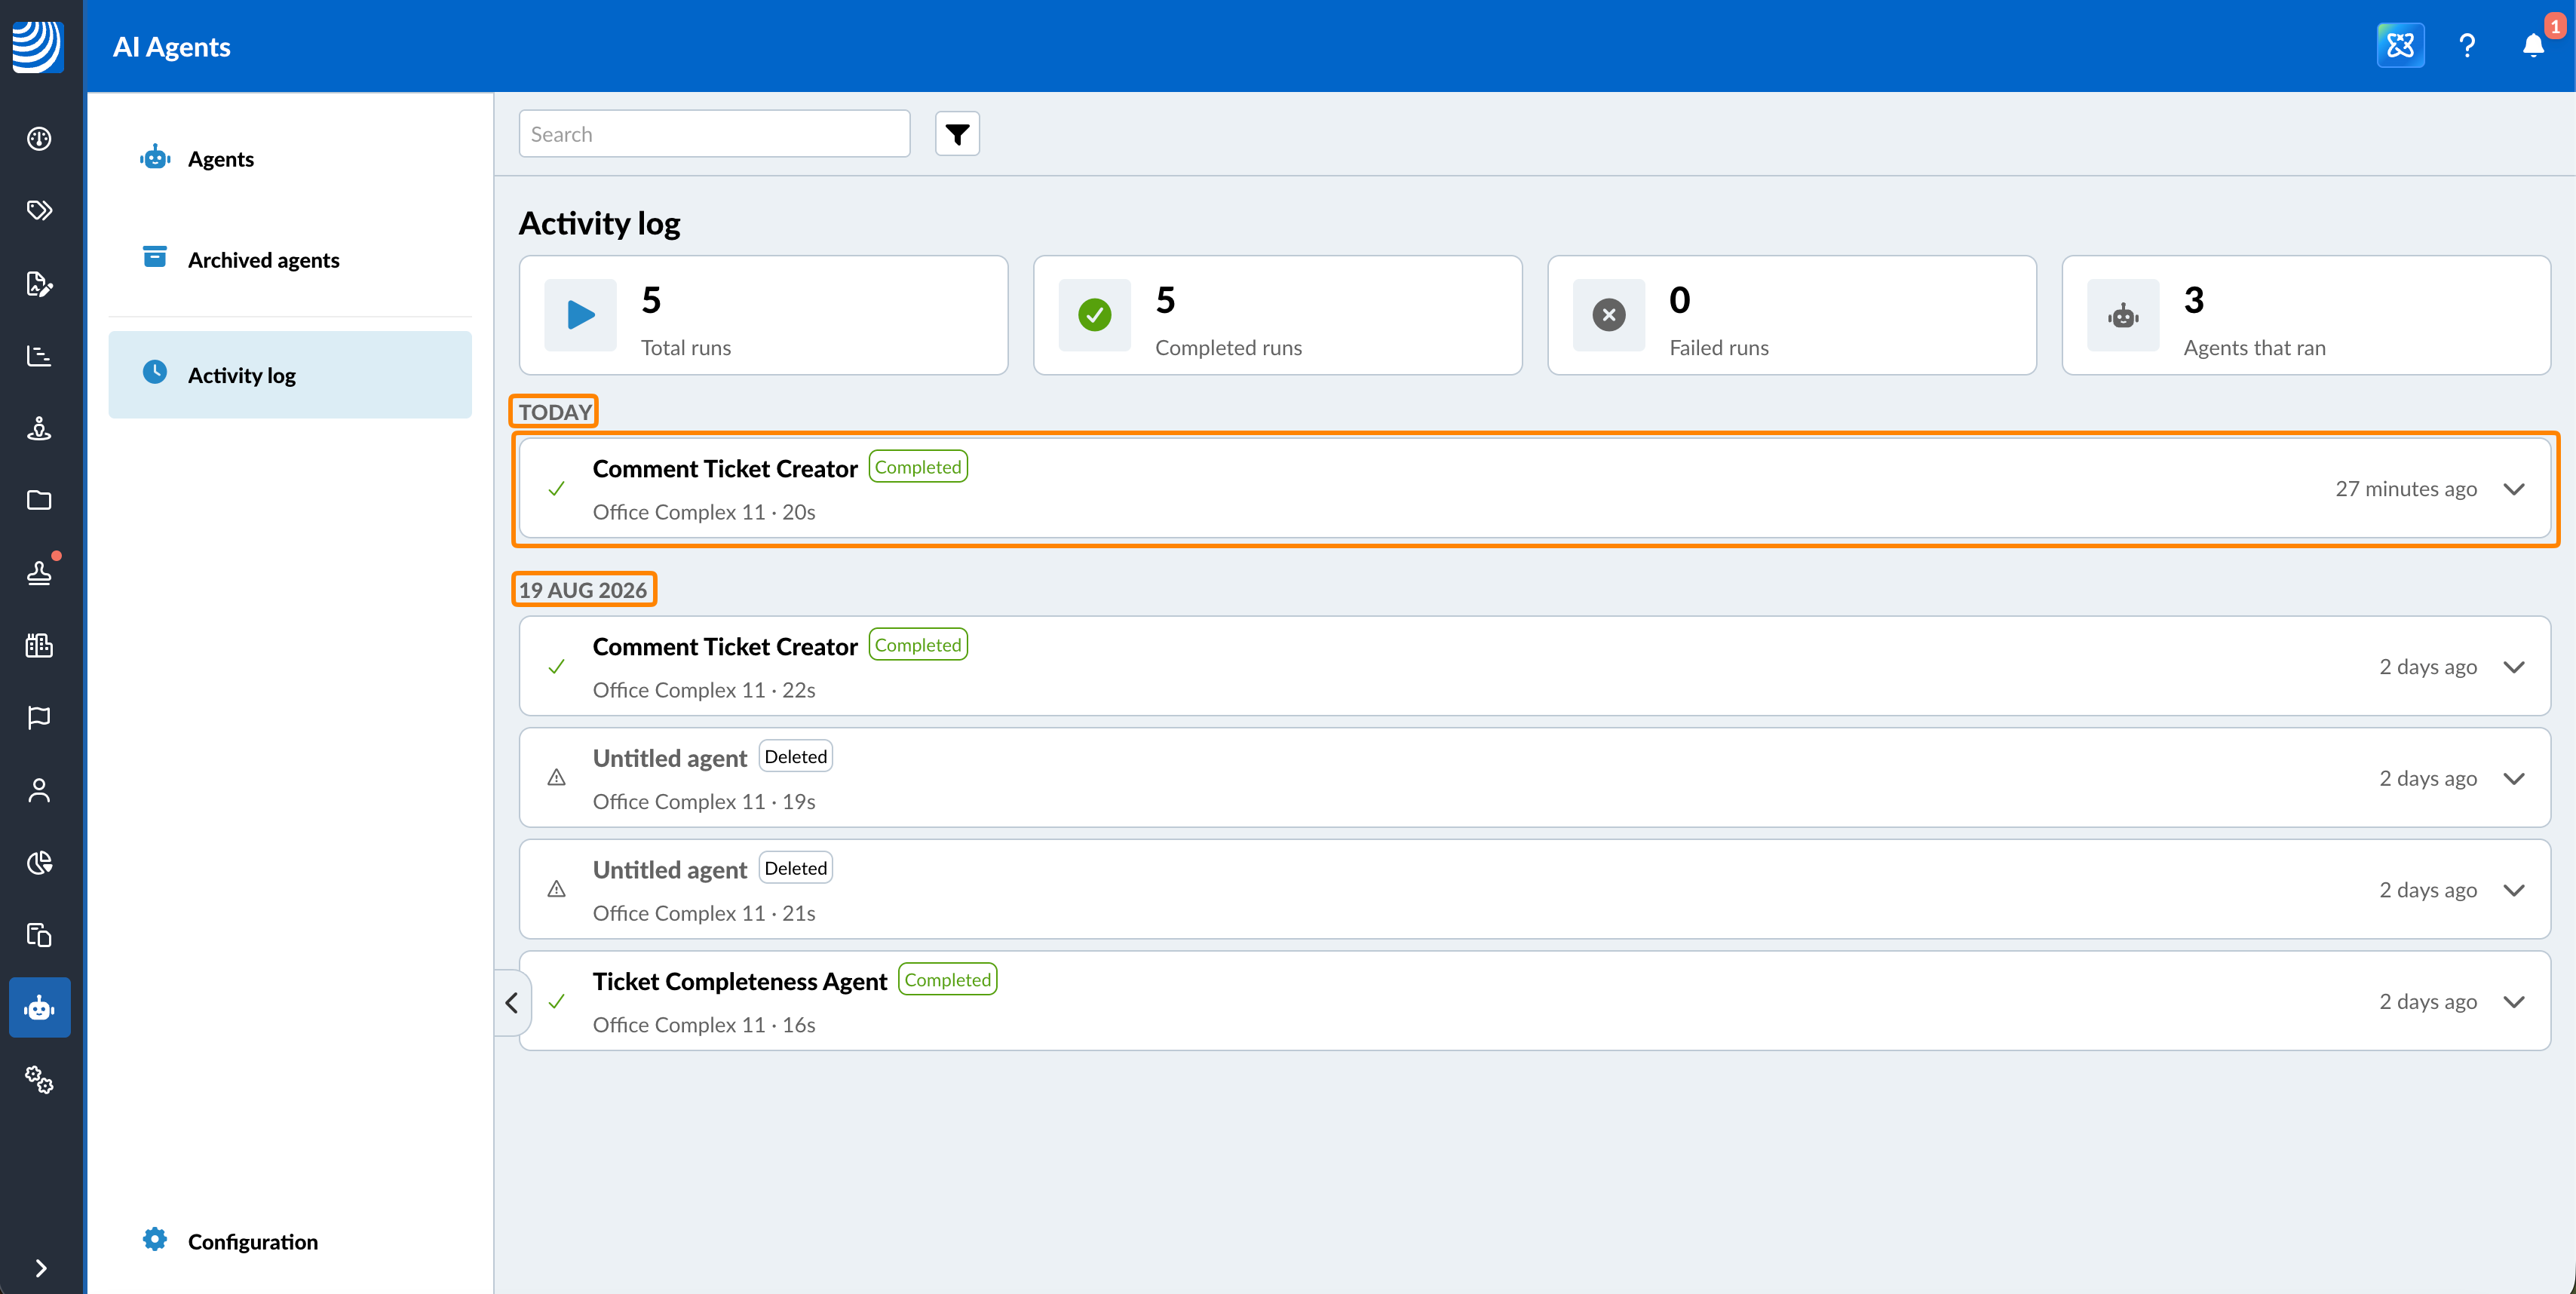Image resolution: width=2576 pixels, height=1294 pixels.
Task: Click the filter funnel button
Action: [957, 134]
